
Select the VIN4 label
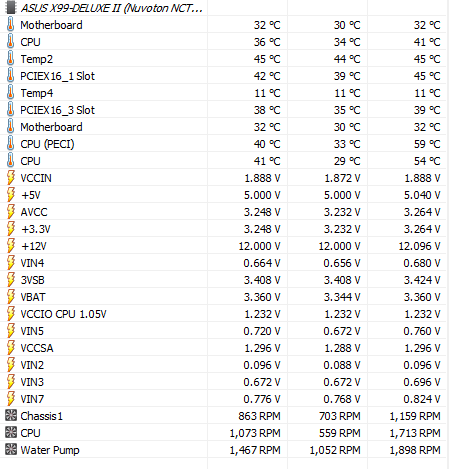pos(32,263)
